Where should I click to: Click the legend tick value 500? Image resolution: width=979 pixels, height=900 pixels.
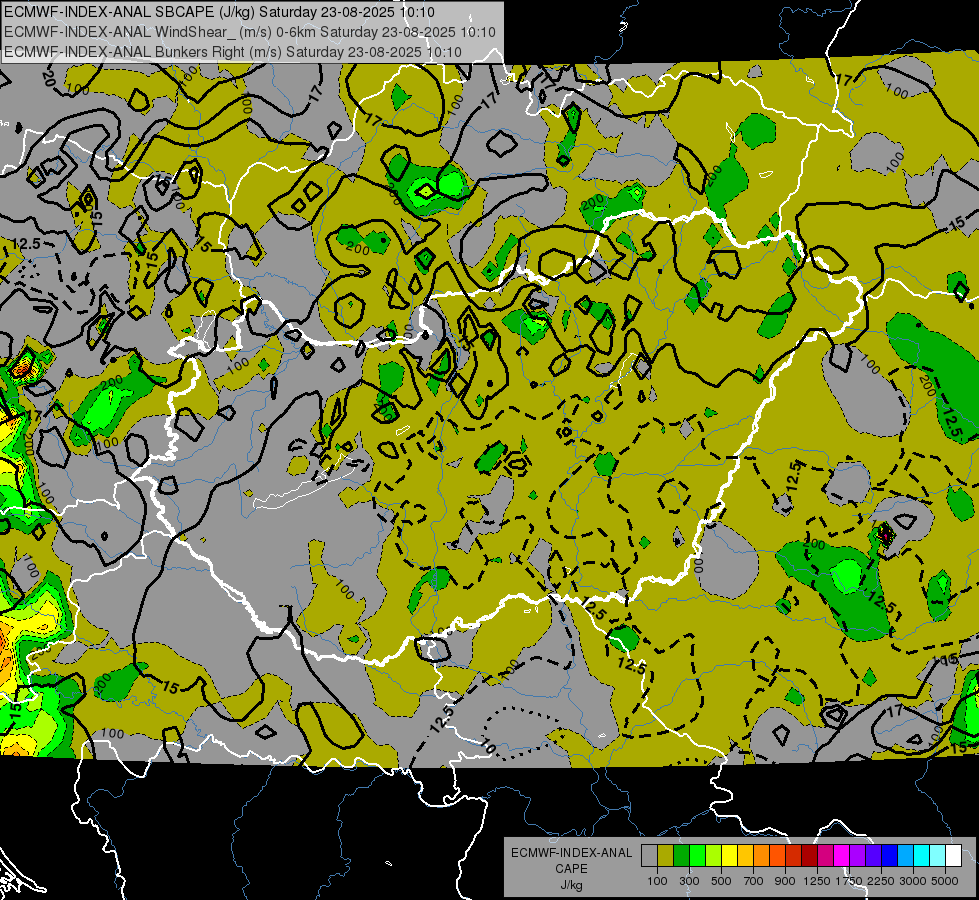tap(721, 881)
